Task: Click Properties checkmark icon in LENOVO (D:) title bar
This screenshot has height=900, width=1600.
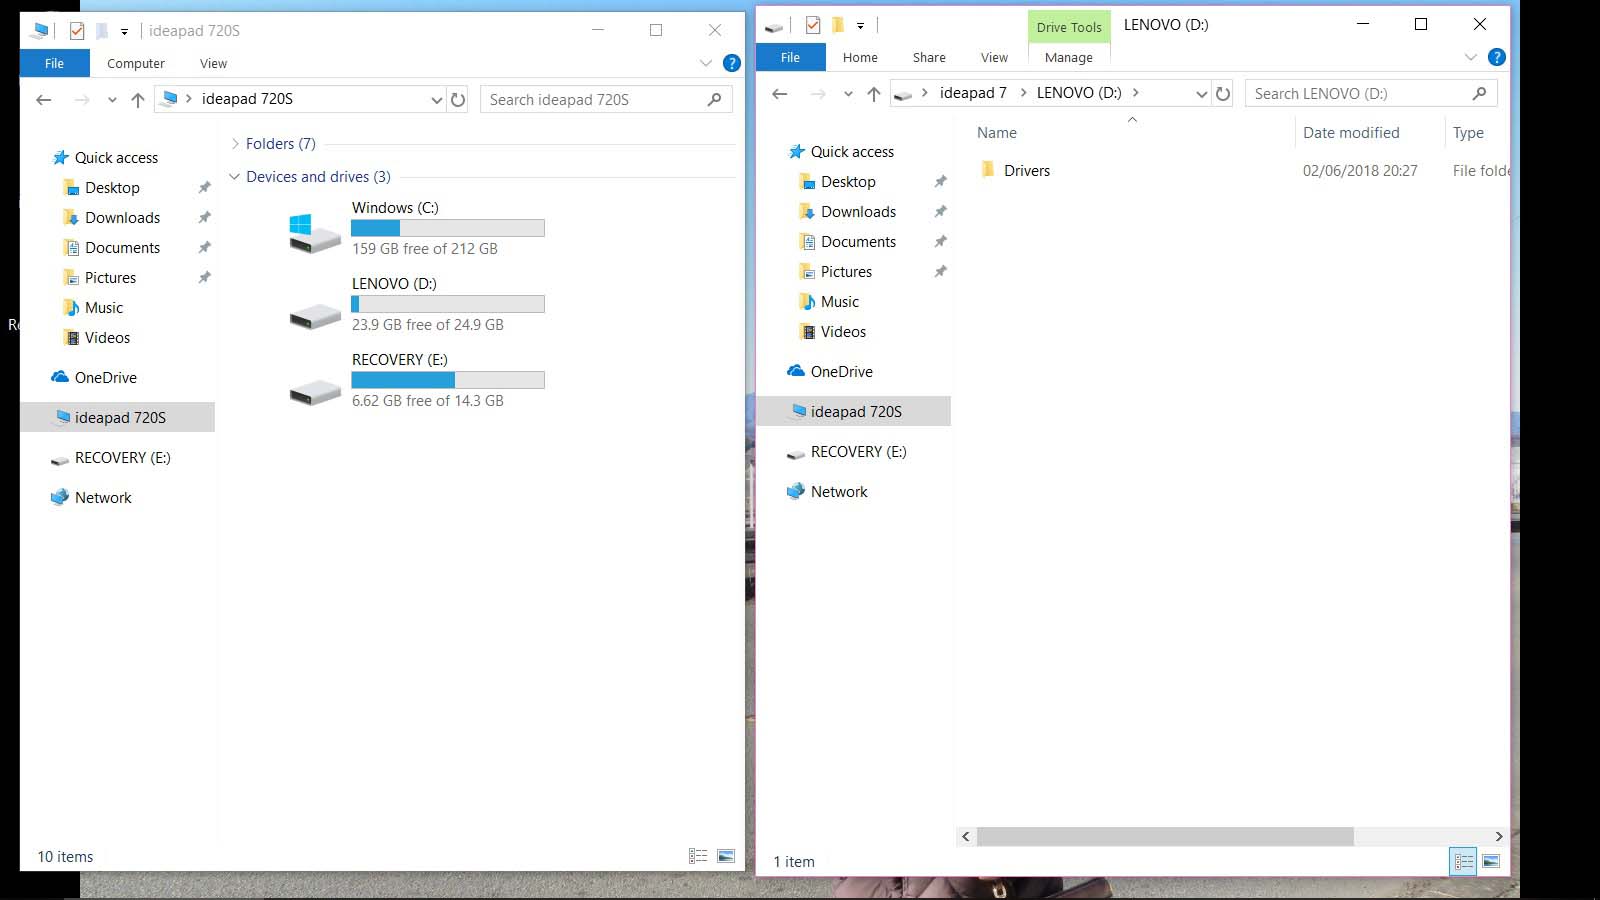Action: point(813,25)
